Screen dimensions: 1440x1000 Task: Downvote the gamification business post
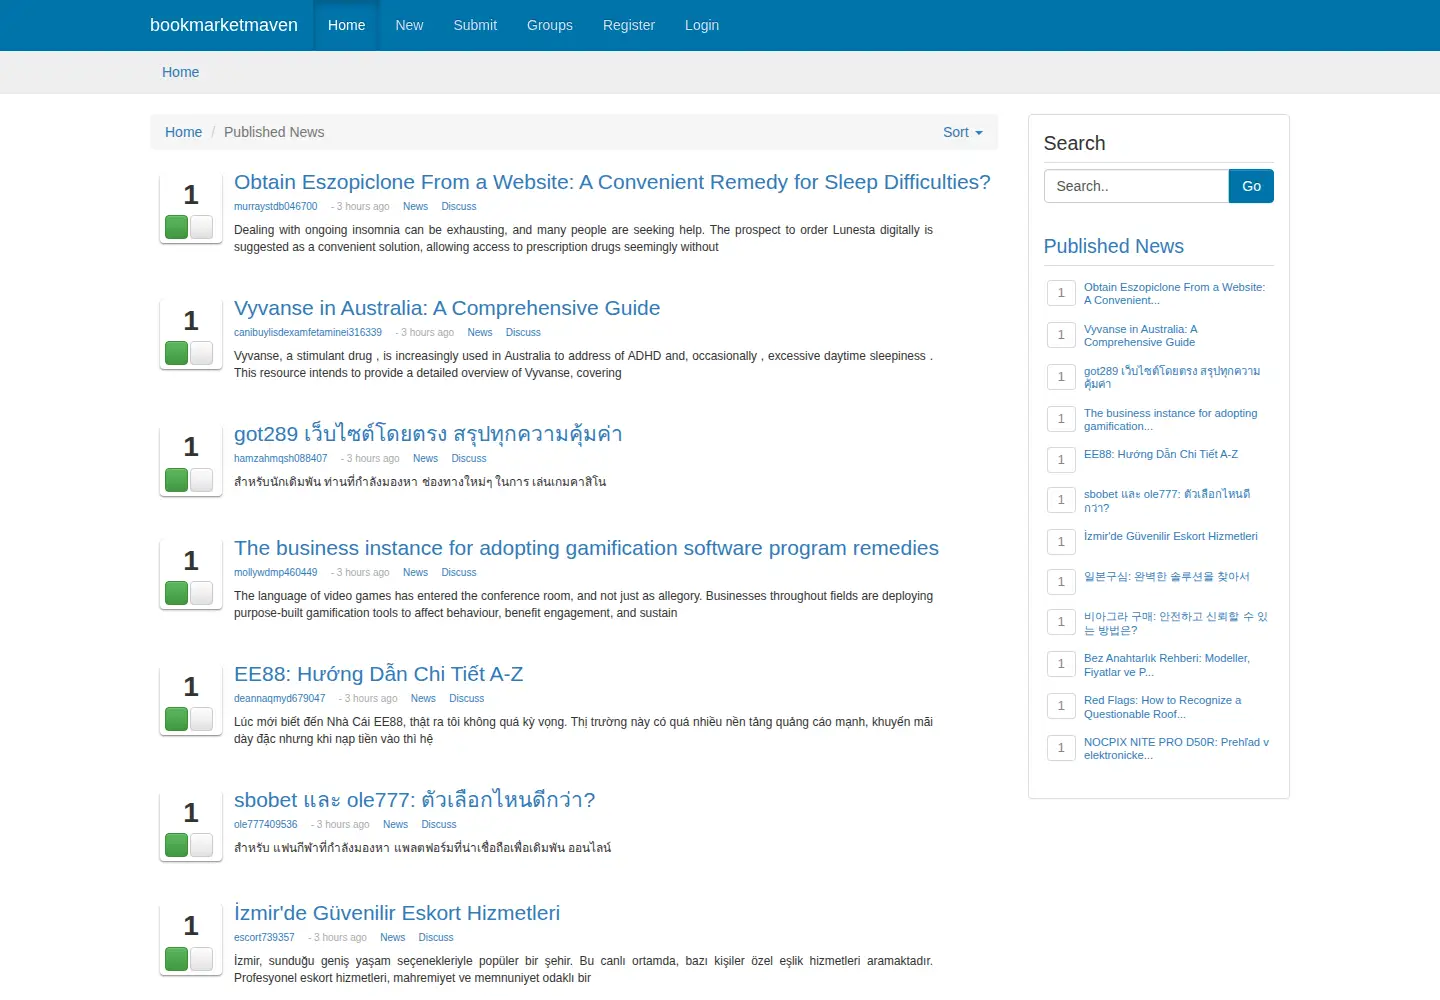[201, 593]
